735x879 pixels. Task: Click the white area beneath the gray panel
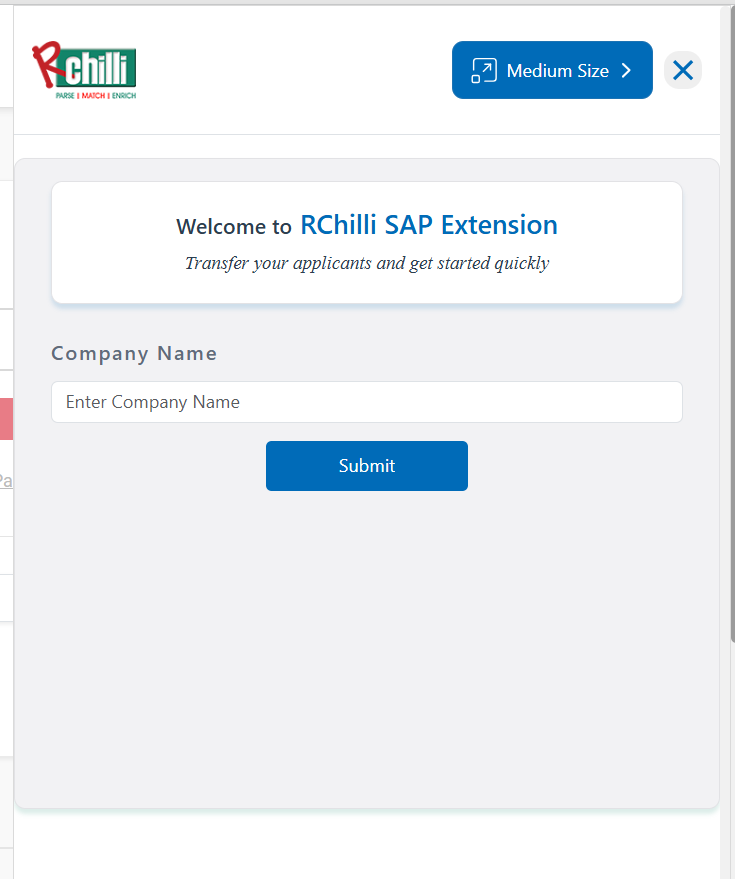pyautogui.click(x=366, y=845)
